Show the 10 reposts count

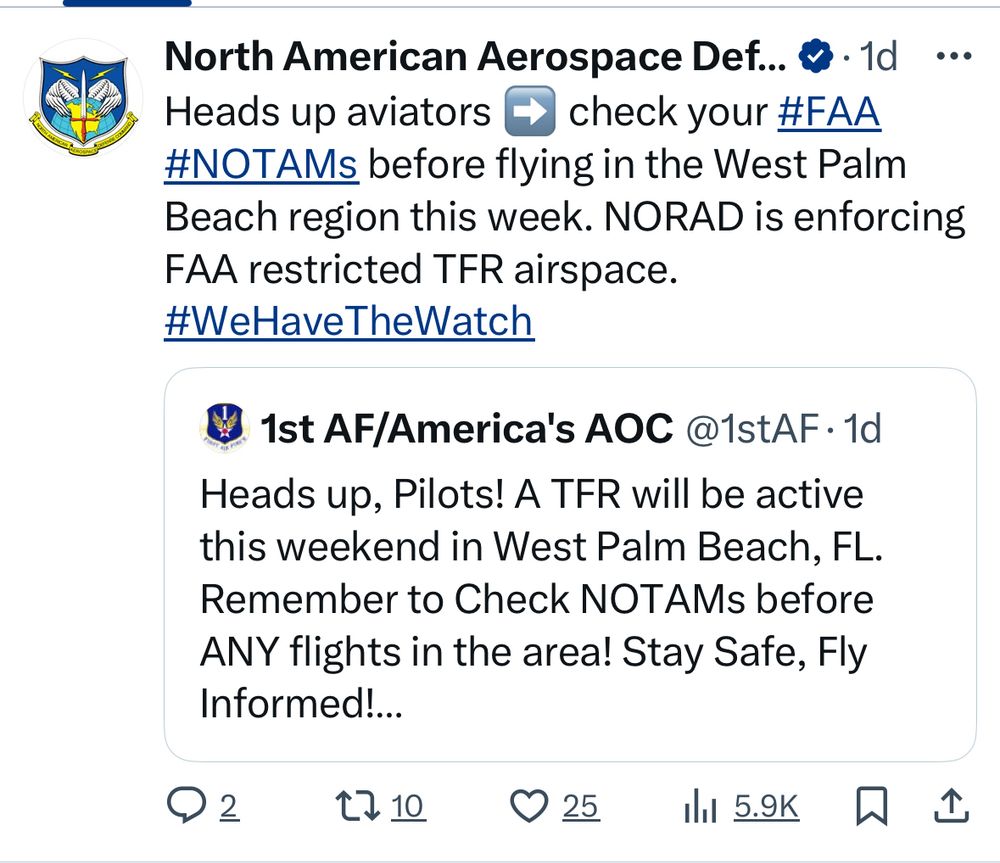(x=407, y=807)
